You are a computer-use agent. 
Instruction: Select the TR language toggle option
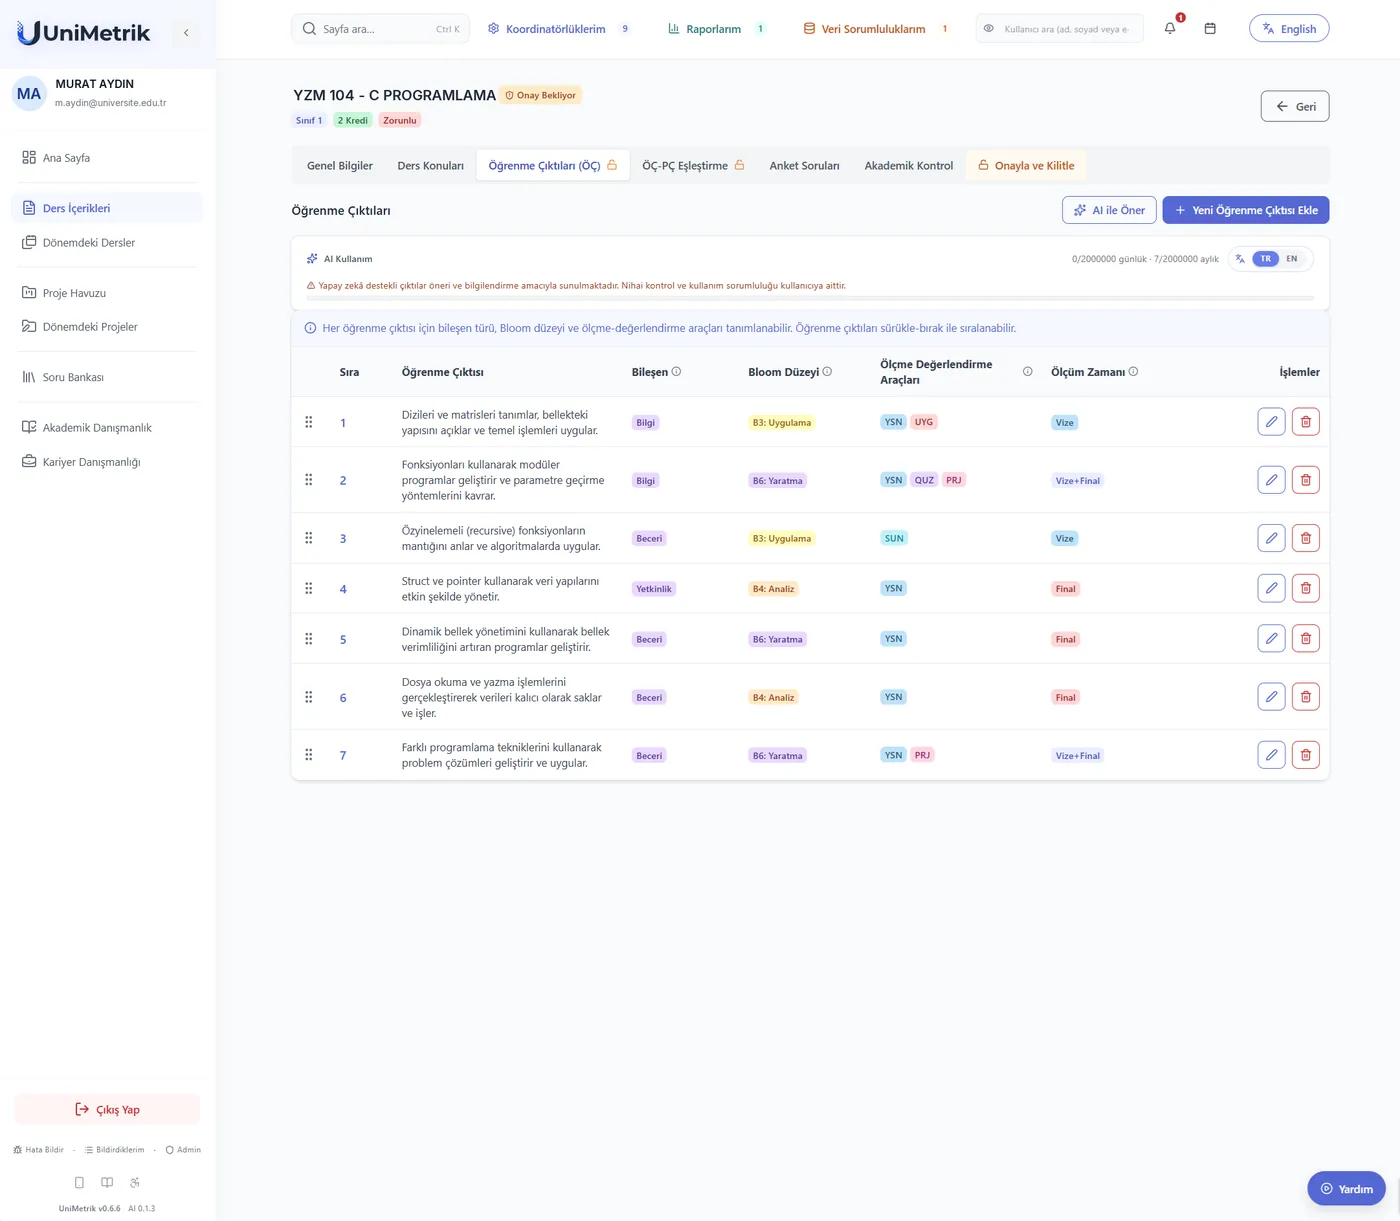point(1266,259)
